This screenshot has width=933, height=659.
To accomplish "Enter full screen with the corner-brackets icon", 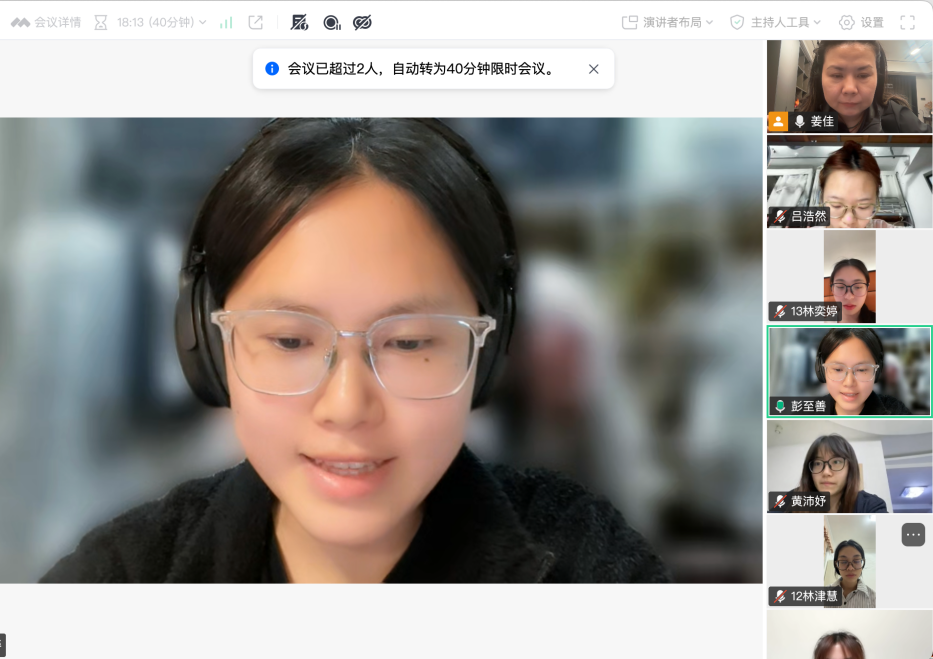I will click(x=908, y=22).
